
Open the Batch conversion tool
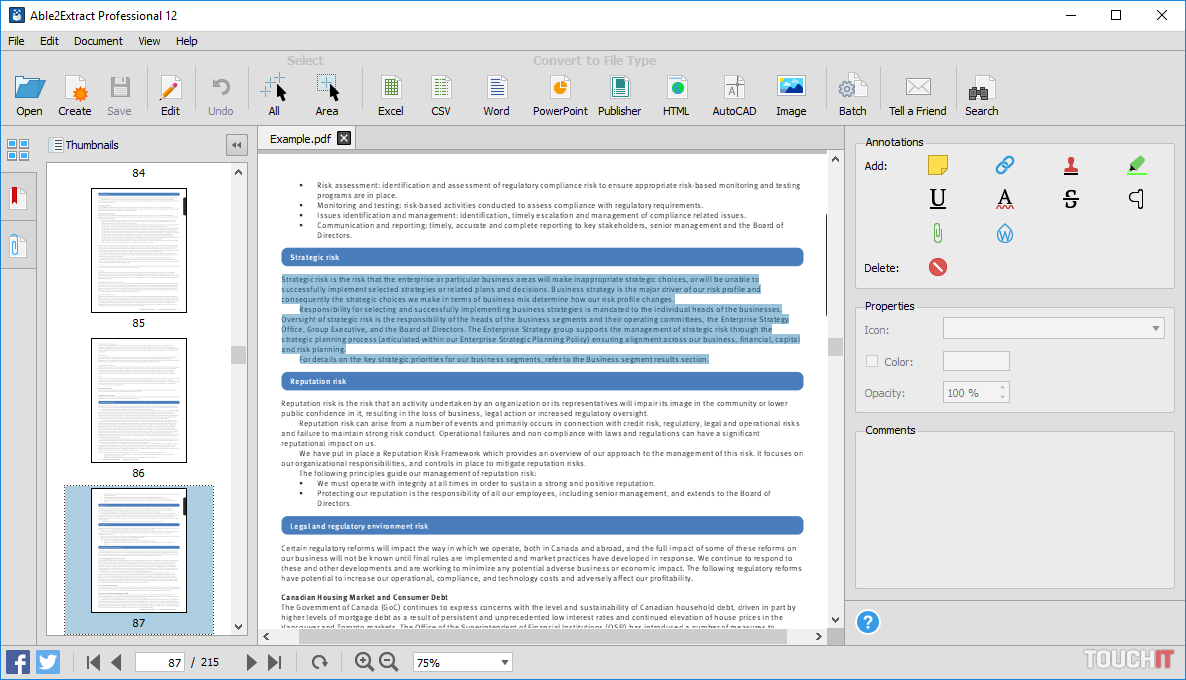852,95
